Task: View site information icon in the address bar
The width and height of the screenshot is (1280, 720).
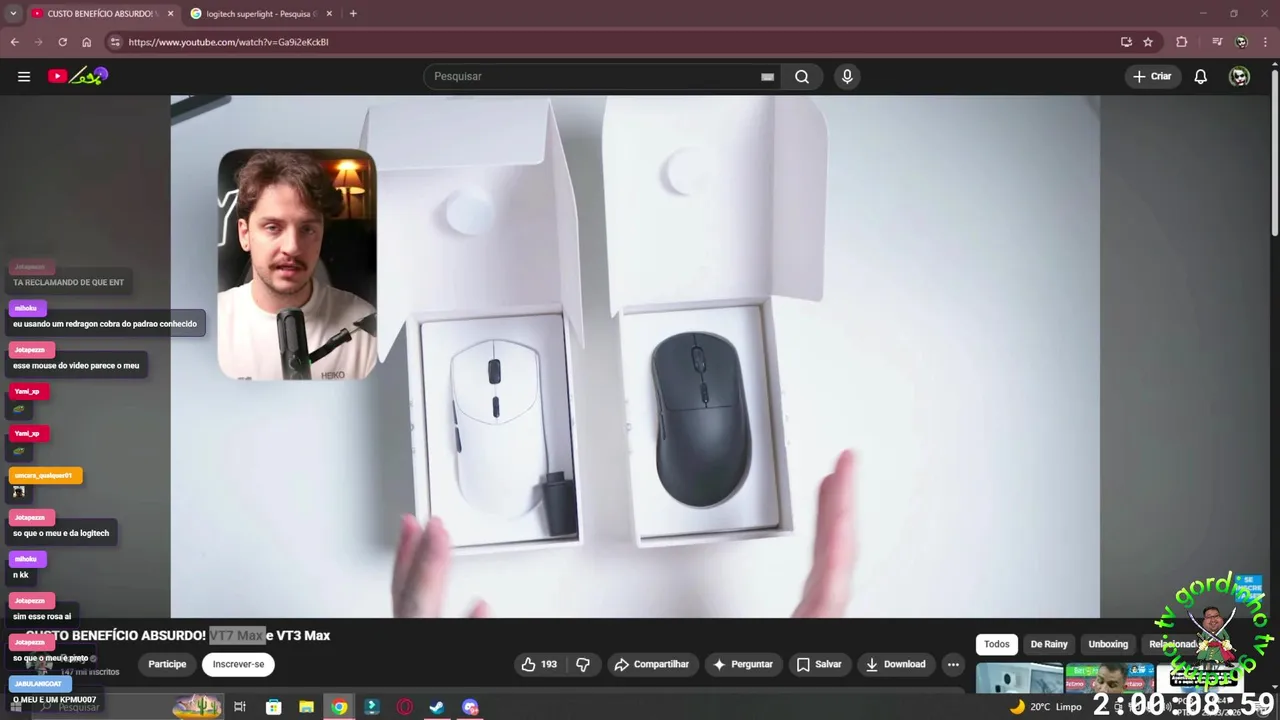Action: tap(115, 42)
